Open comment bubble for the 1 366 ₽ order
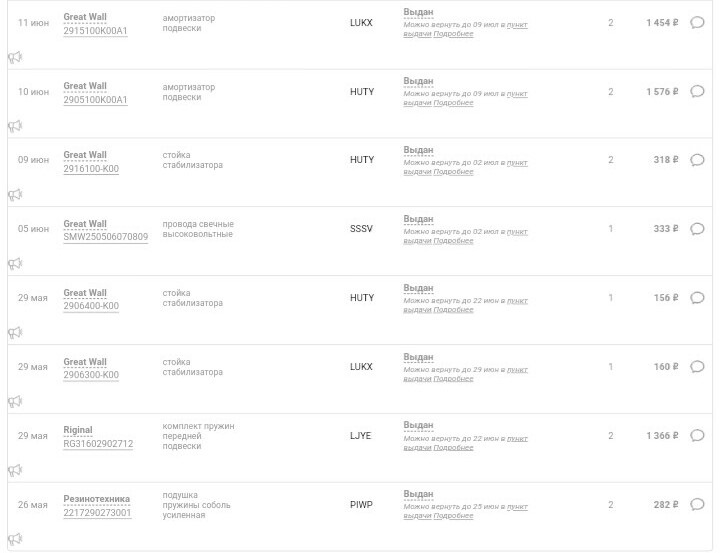Screen dimensions: 720x553 [x=697, y=435]
